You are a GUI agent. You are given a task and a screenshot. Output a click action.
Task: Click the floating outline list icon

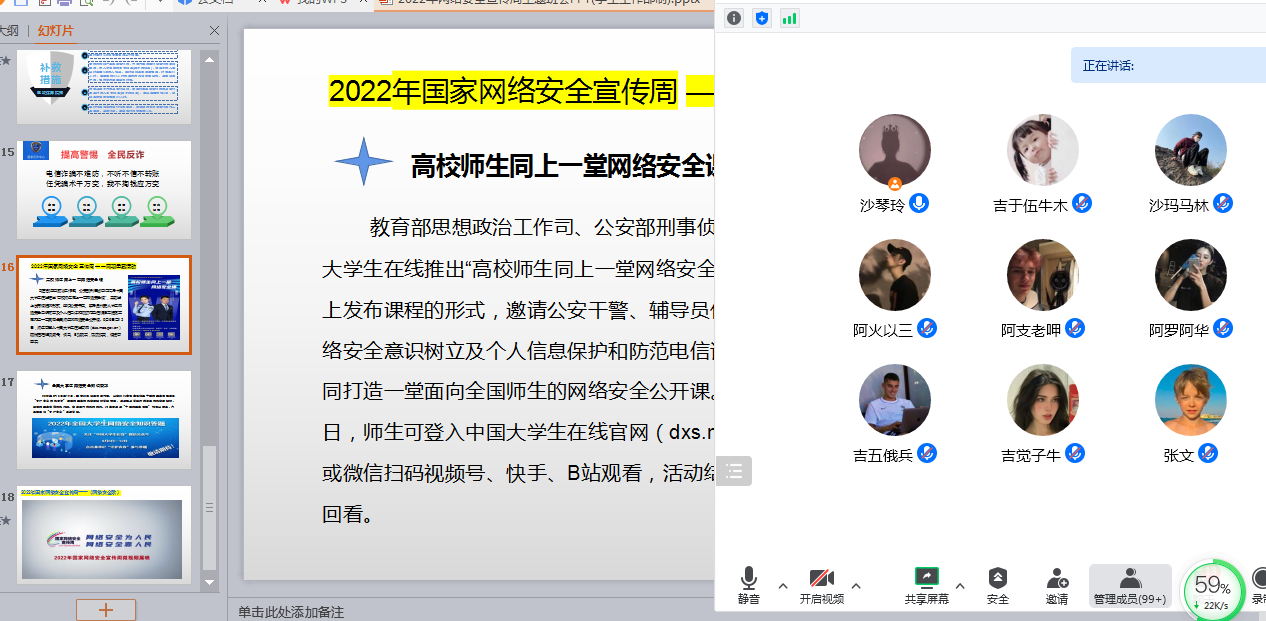[x=733, y=471]
